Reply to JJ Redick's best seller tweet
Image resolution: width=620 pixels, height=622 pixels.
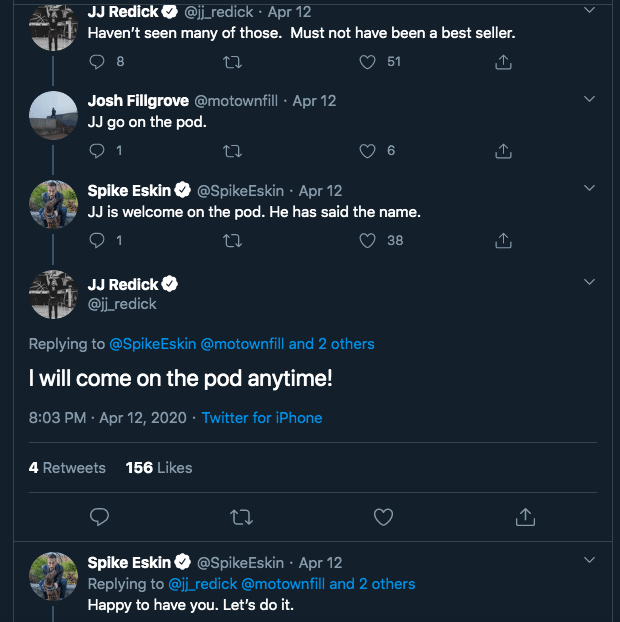point(97,62)
